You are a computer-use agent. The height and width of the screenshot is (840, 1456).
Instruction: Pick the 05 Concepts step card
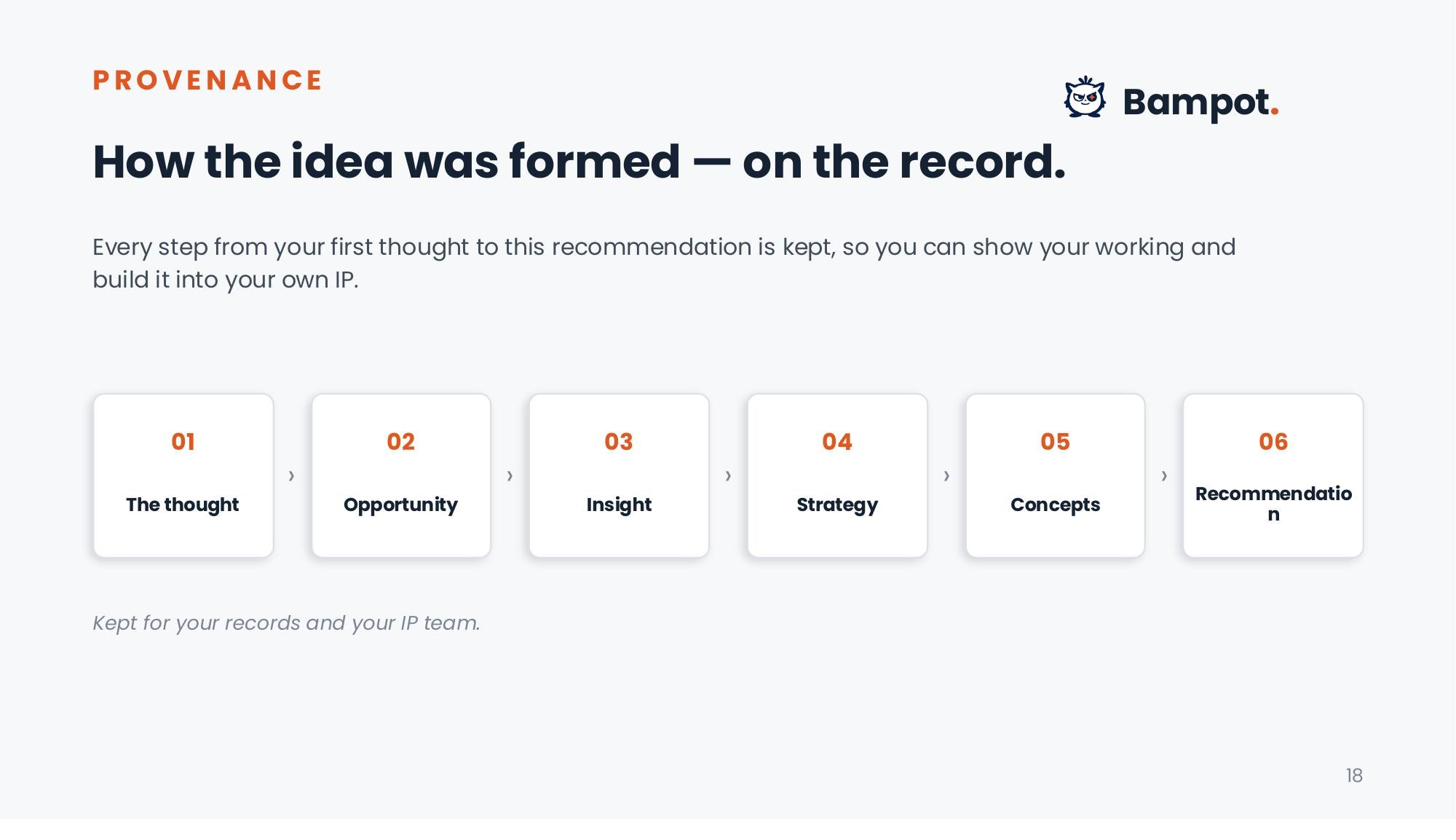point(1055,476)
